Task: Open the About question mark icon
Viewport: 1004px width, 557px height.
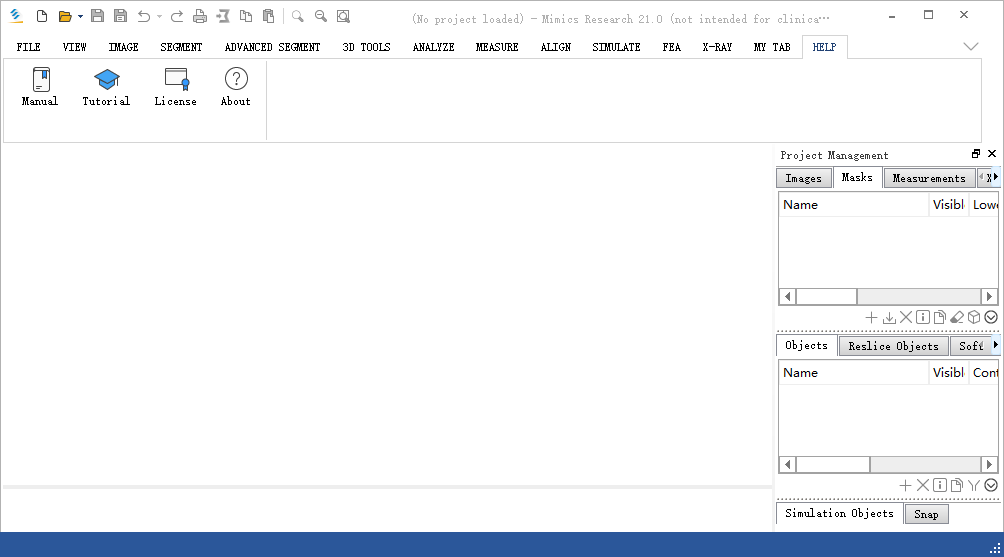Action: pos(236,87)
